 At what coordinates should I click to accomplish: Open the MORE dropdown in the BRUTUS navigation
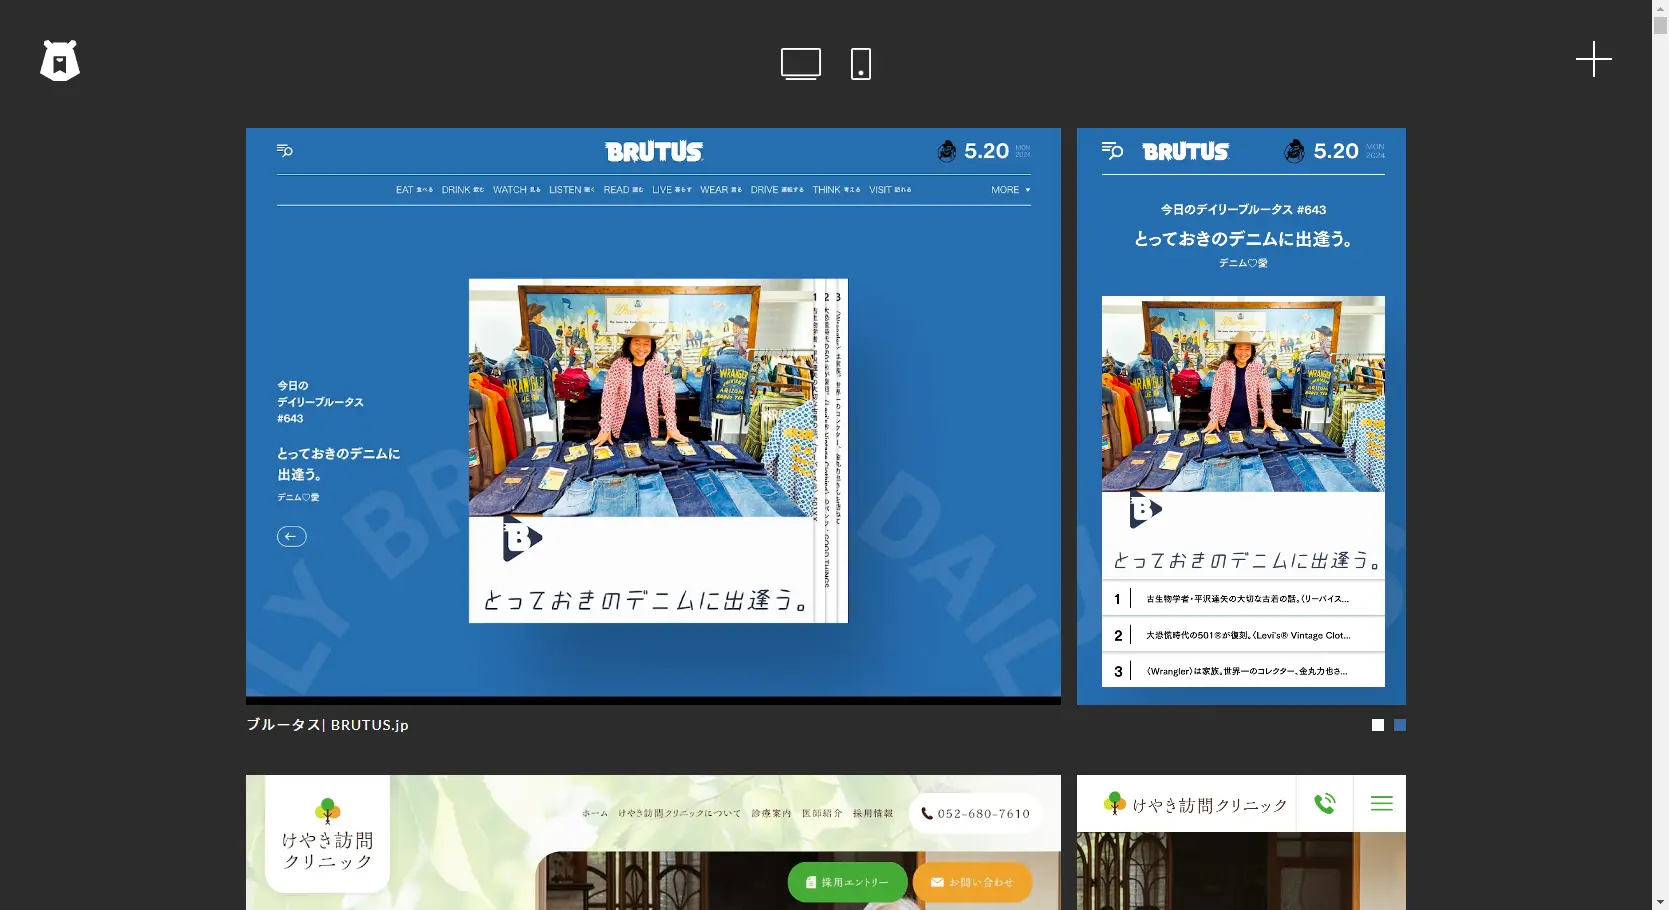pyautogui.click(x=1009, y=189)
